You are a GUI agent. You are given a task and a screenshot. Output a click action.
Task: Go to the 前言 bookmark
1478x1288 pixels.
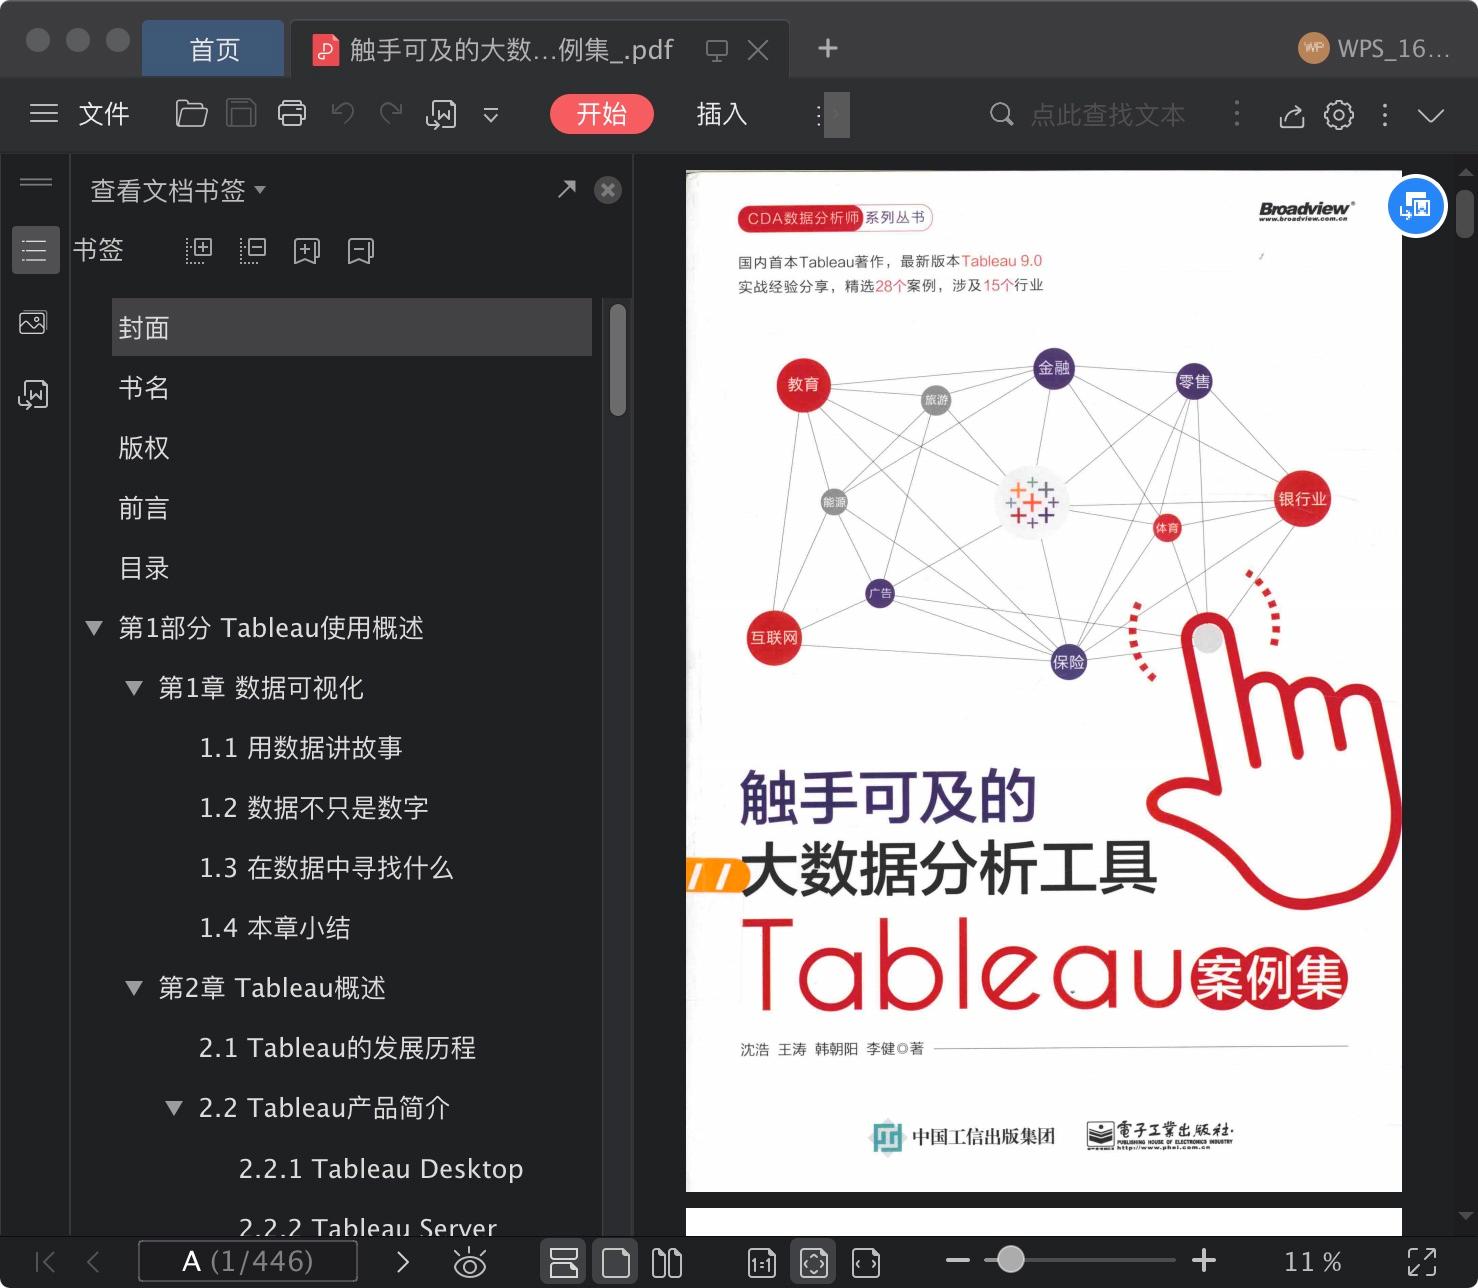click(144, 508)
